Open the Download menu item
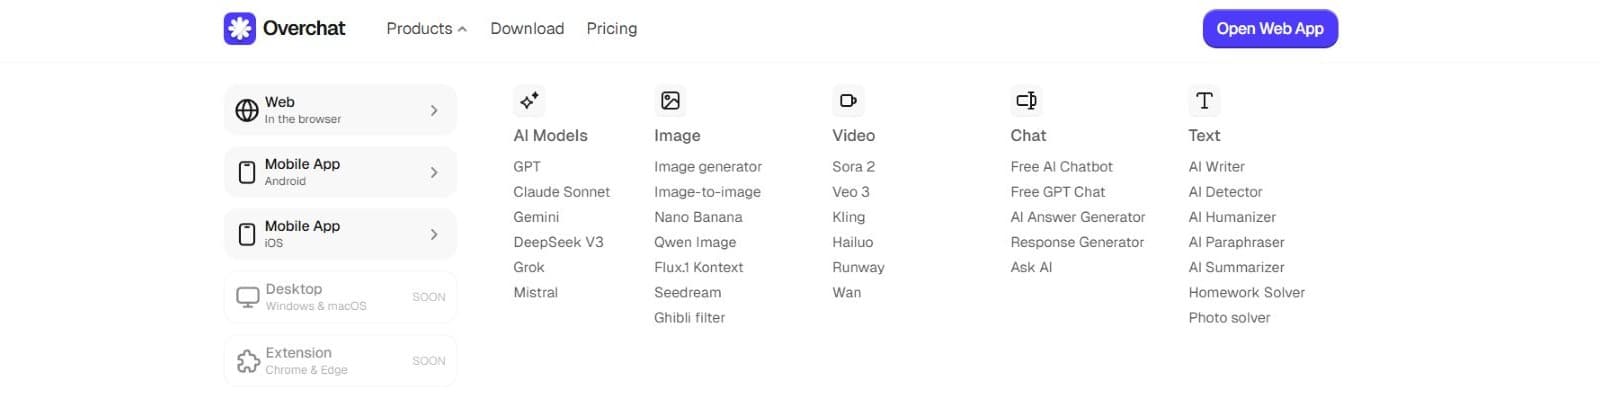Image resolution: width=1600 pixels, height=400 pixels. [x=527, y=29]
